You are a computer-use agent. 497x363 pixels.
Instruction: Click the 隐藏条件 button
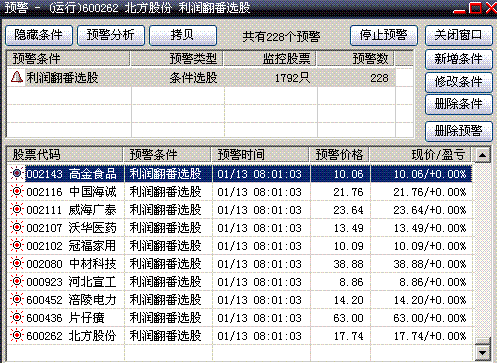[x=39, y=35]
